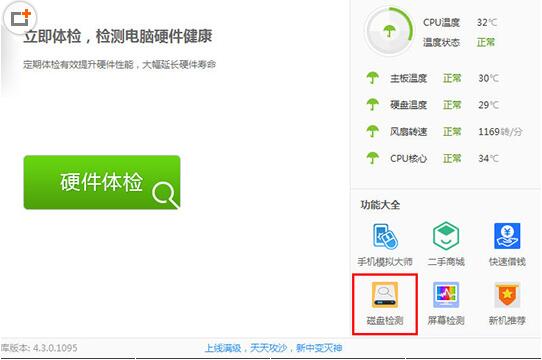Click the magnifier icon on 硬件体检 button
Viewport: 542px width, 360px height.
(x=165, y=195)
